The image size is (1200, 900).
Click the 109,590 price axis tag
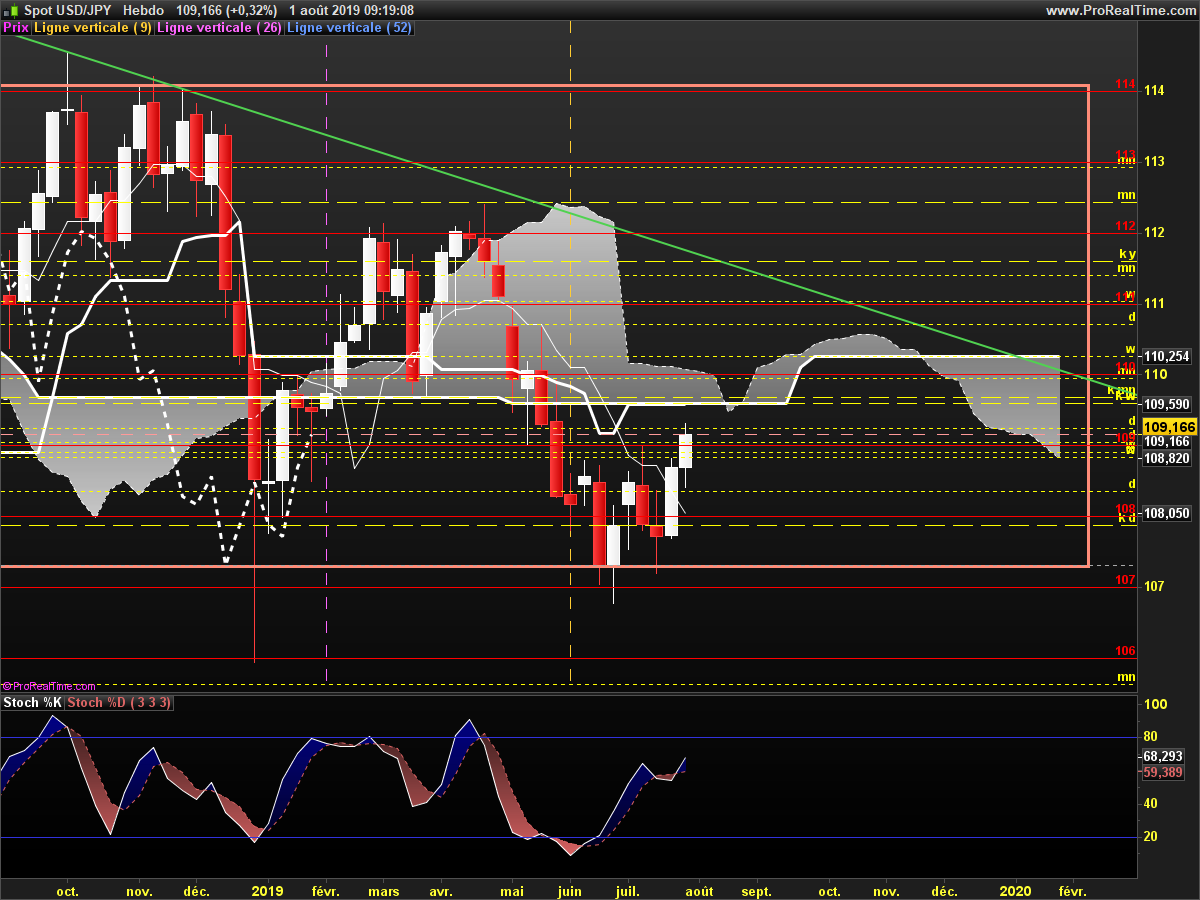tap(1166, 404)
